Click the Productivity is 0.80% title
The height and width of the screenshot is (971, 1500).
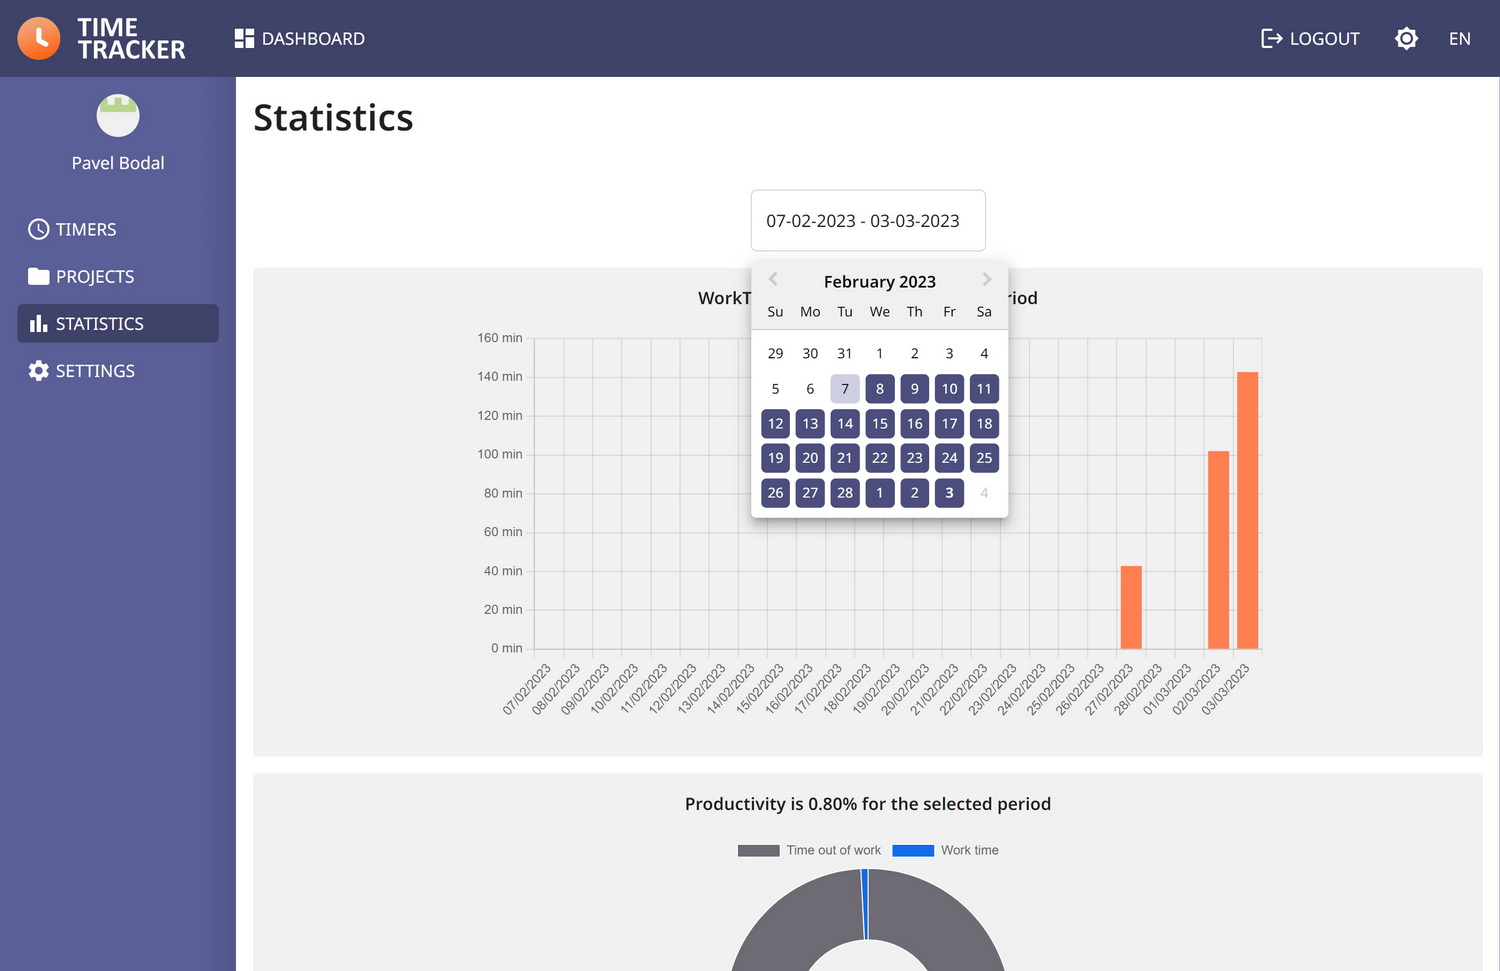(868, 804)
